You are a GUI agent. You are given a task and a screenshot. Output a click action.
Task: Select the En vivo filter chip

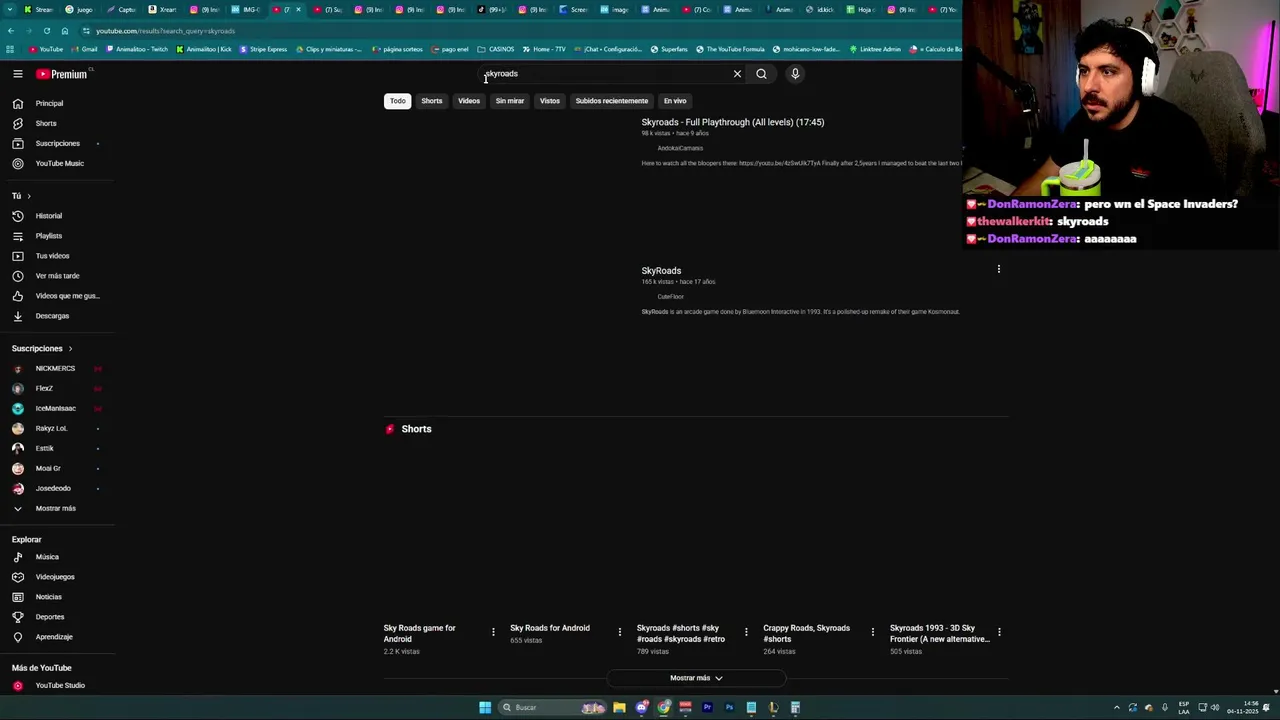[675, 101]
